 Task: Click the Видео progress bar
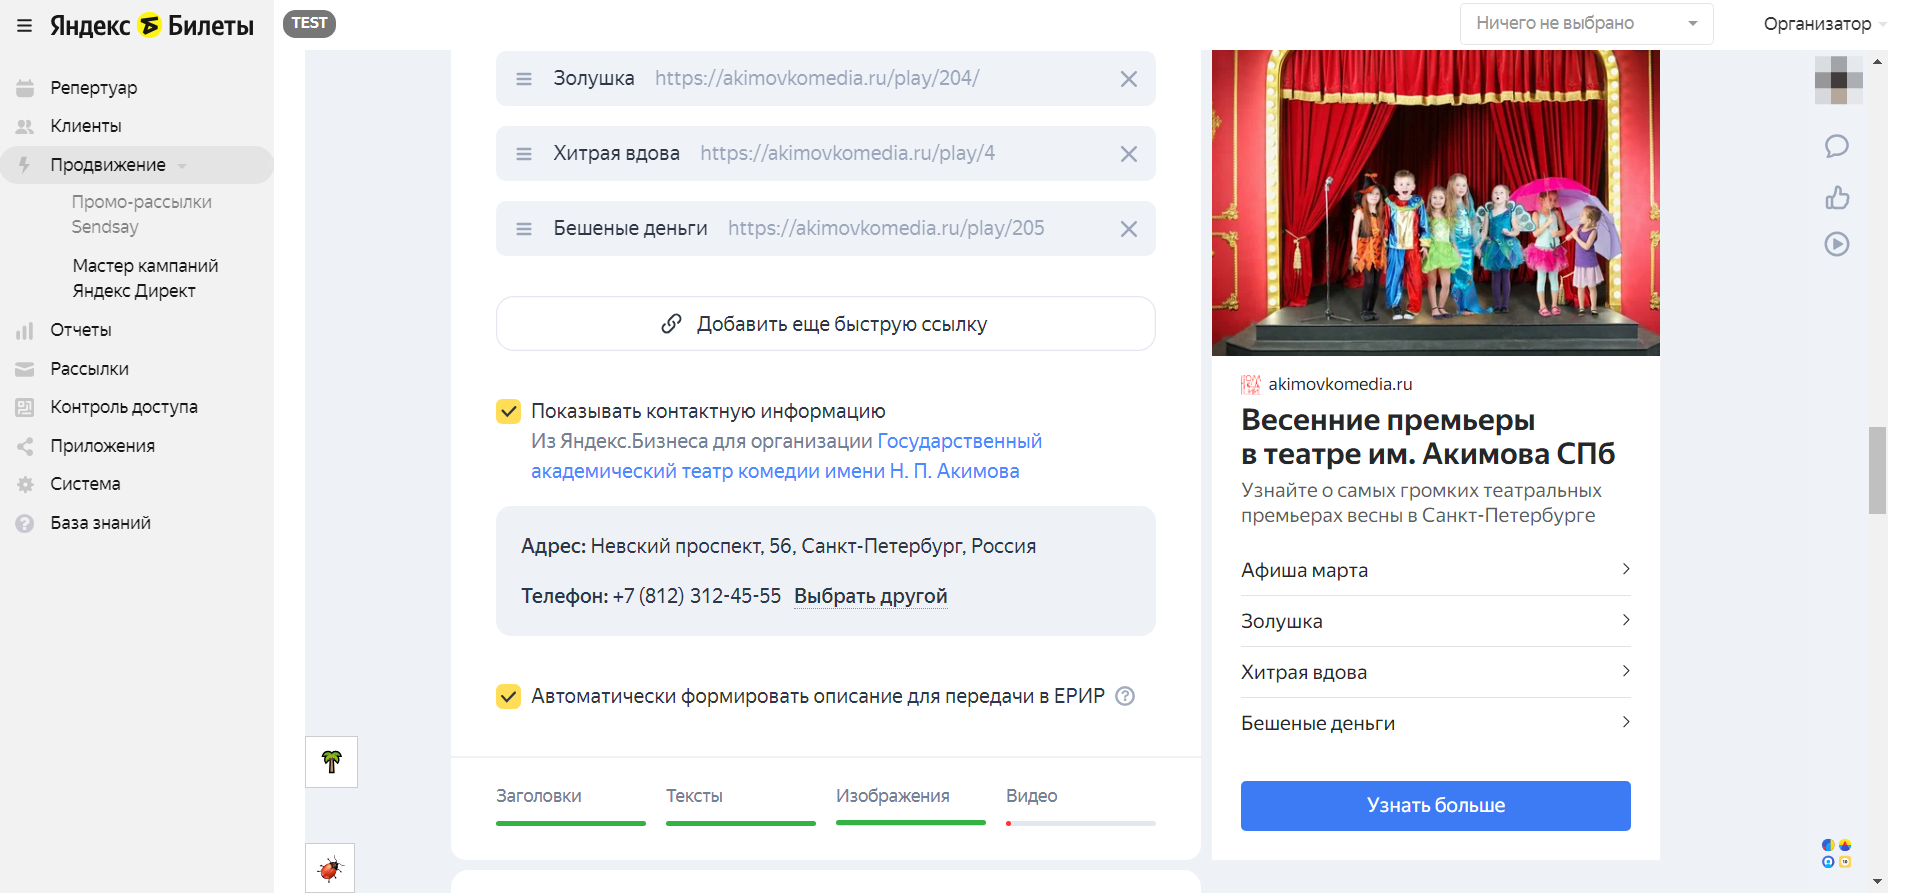[x=1081, y=823]
